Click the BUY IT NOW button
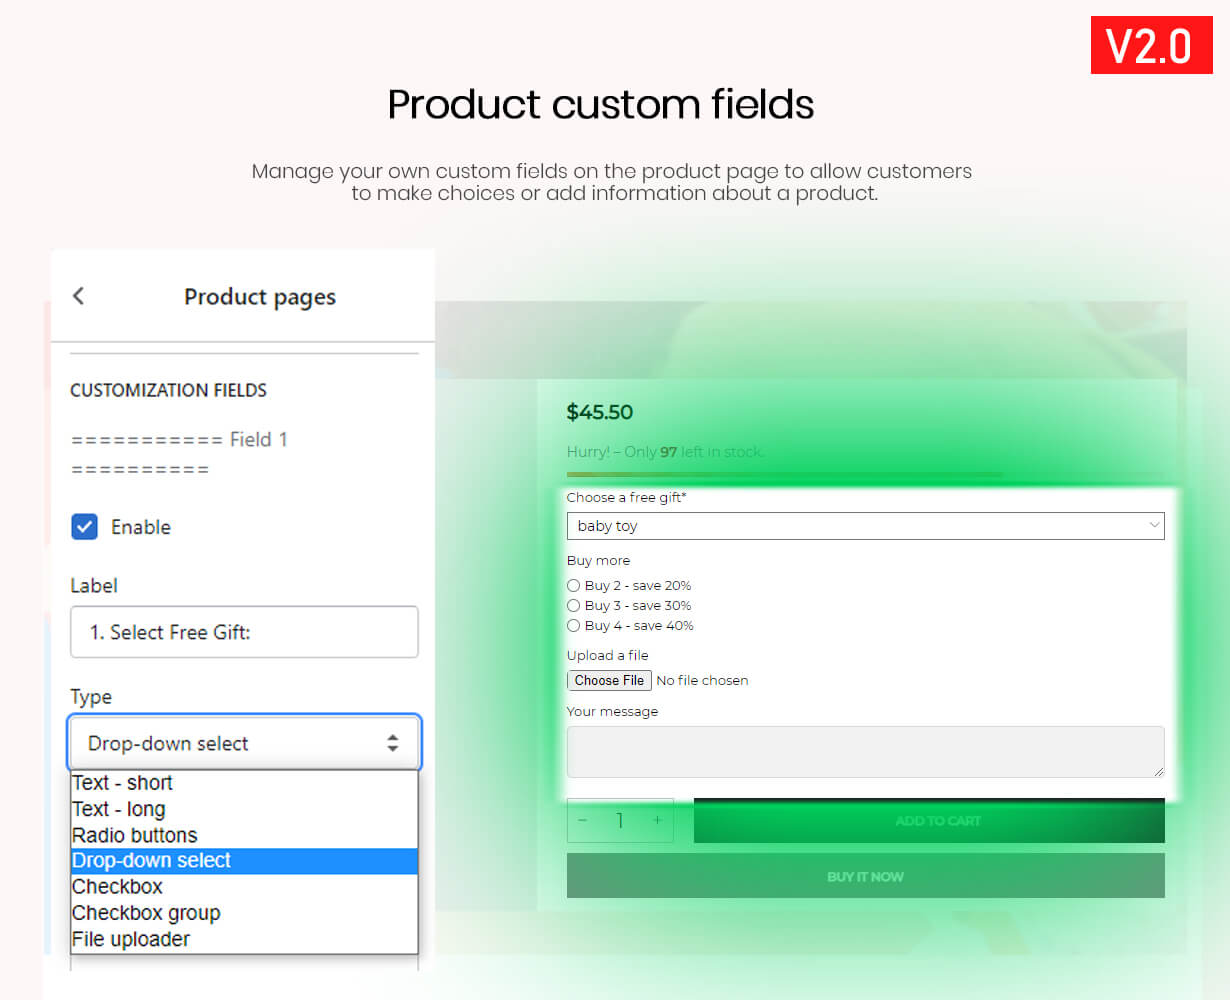1230x1000 pixels. [865, 876]
